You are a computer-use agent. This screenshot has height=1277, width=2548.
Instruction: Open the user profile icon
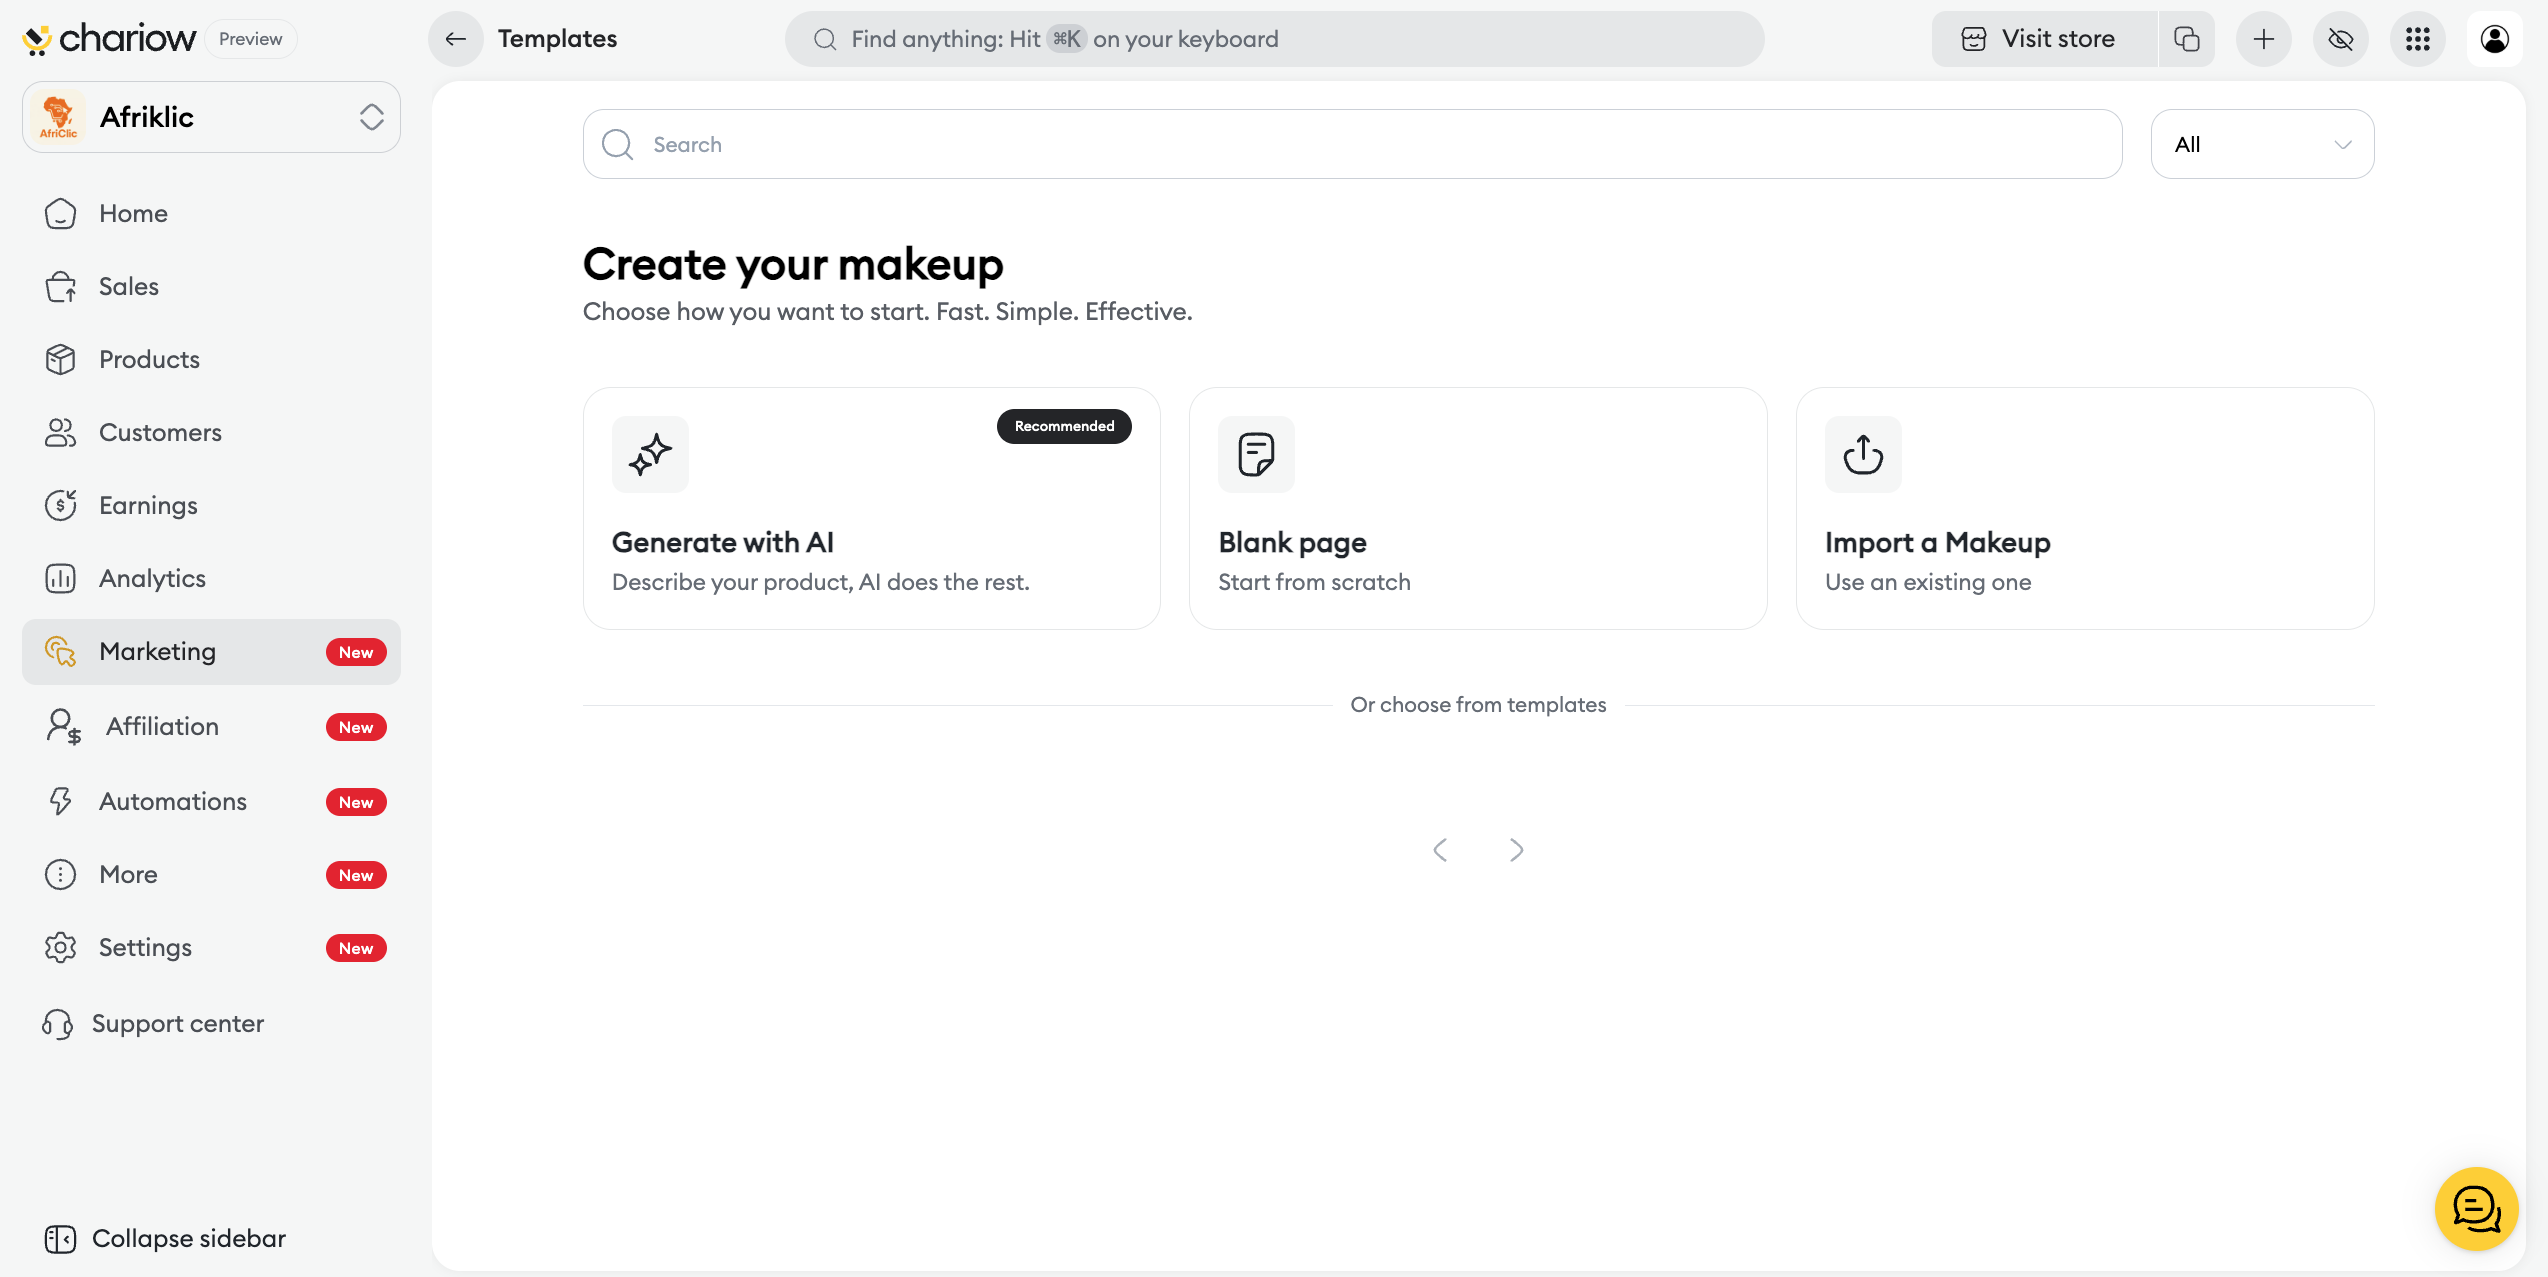coord(2495,39)
